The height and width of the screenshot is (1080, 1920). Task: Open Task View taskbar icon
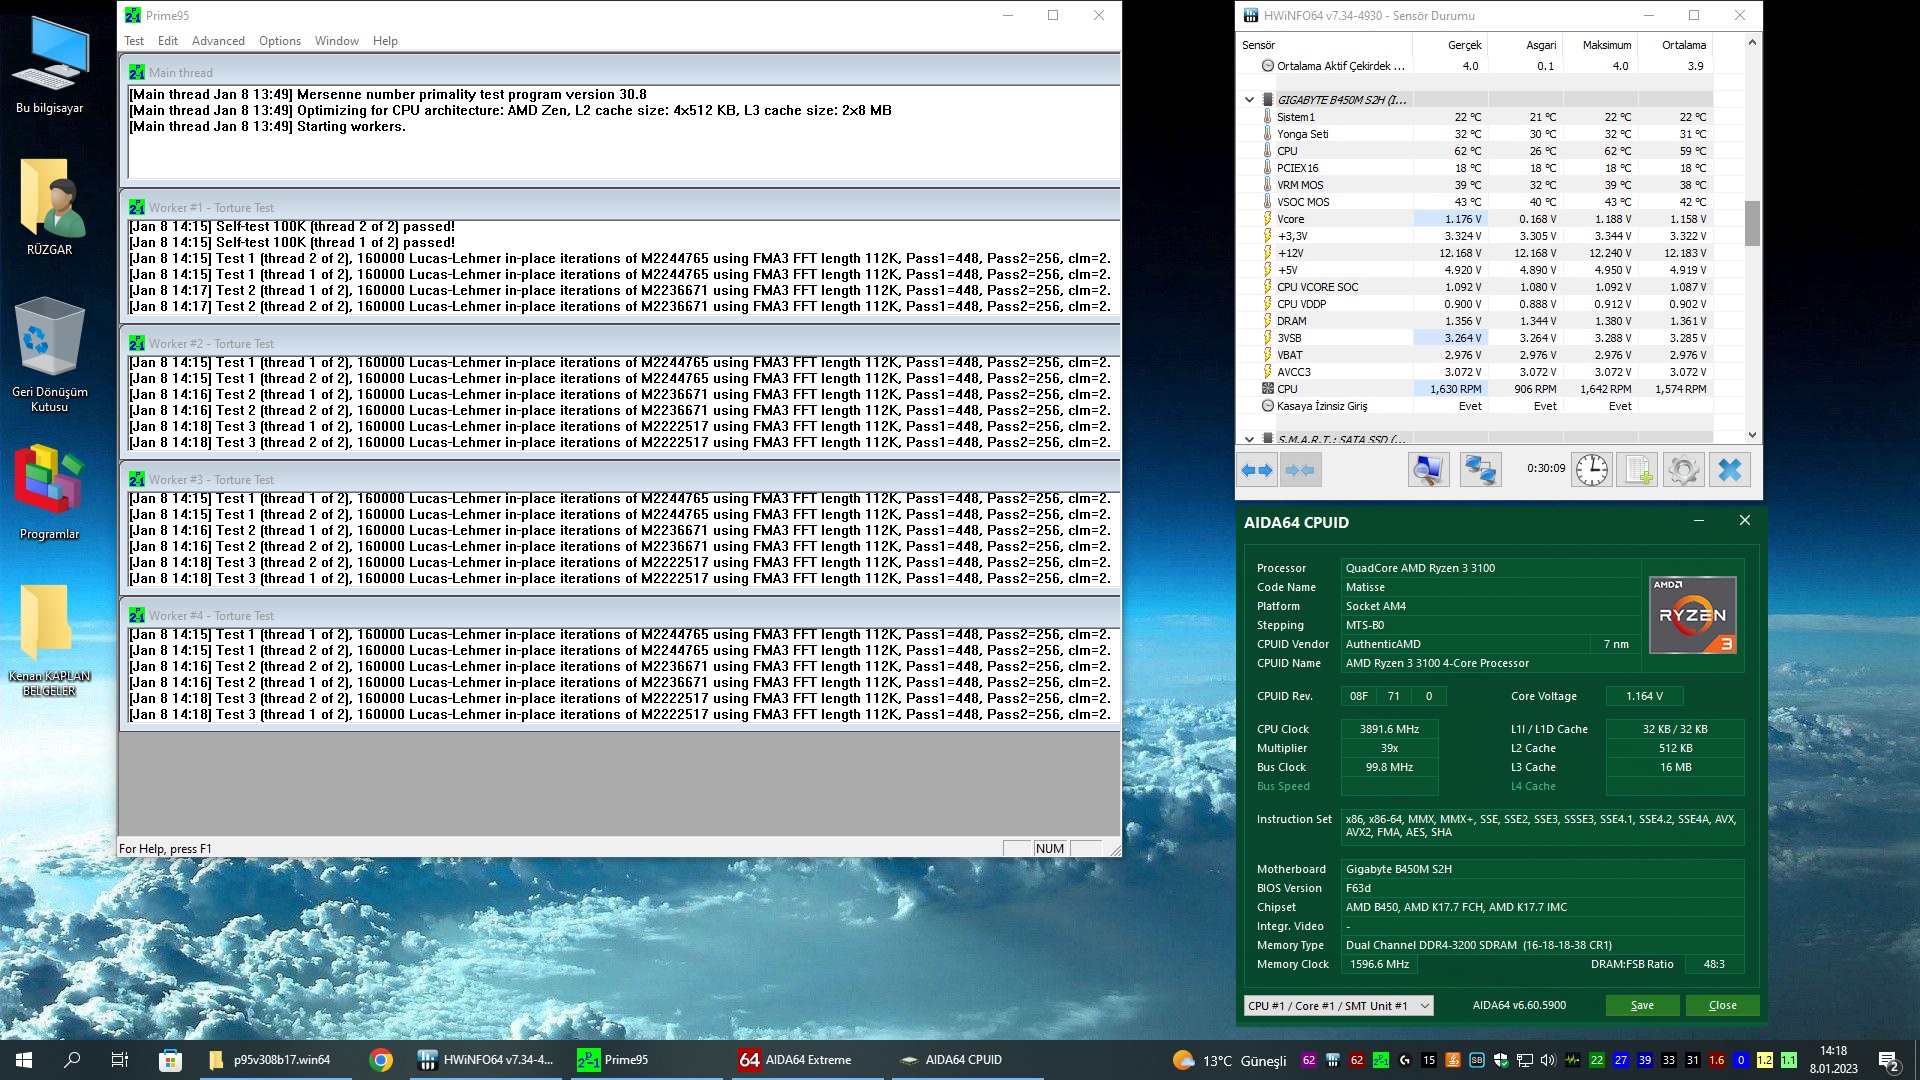point(119,1060)
